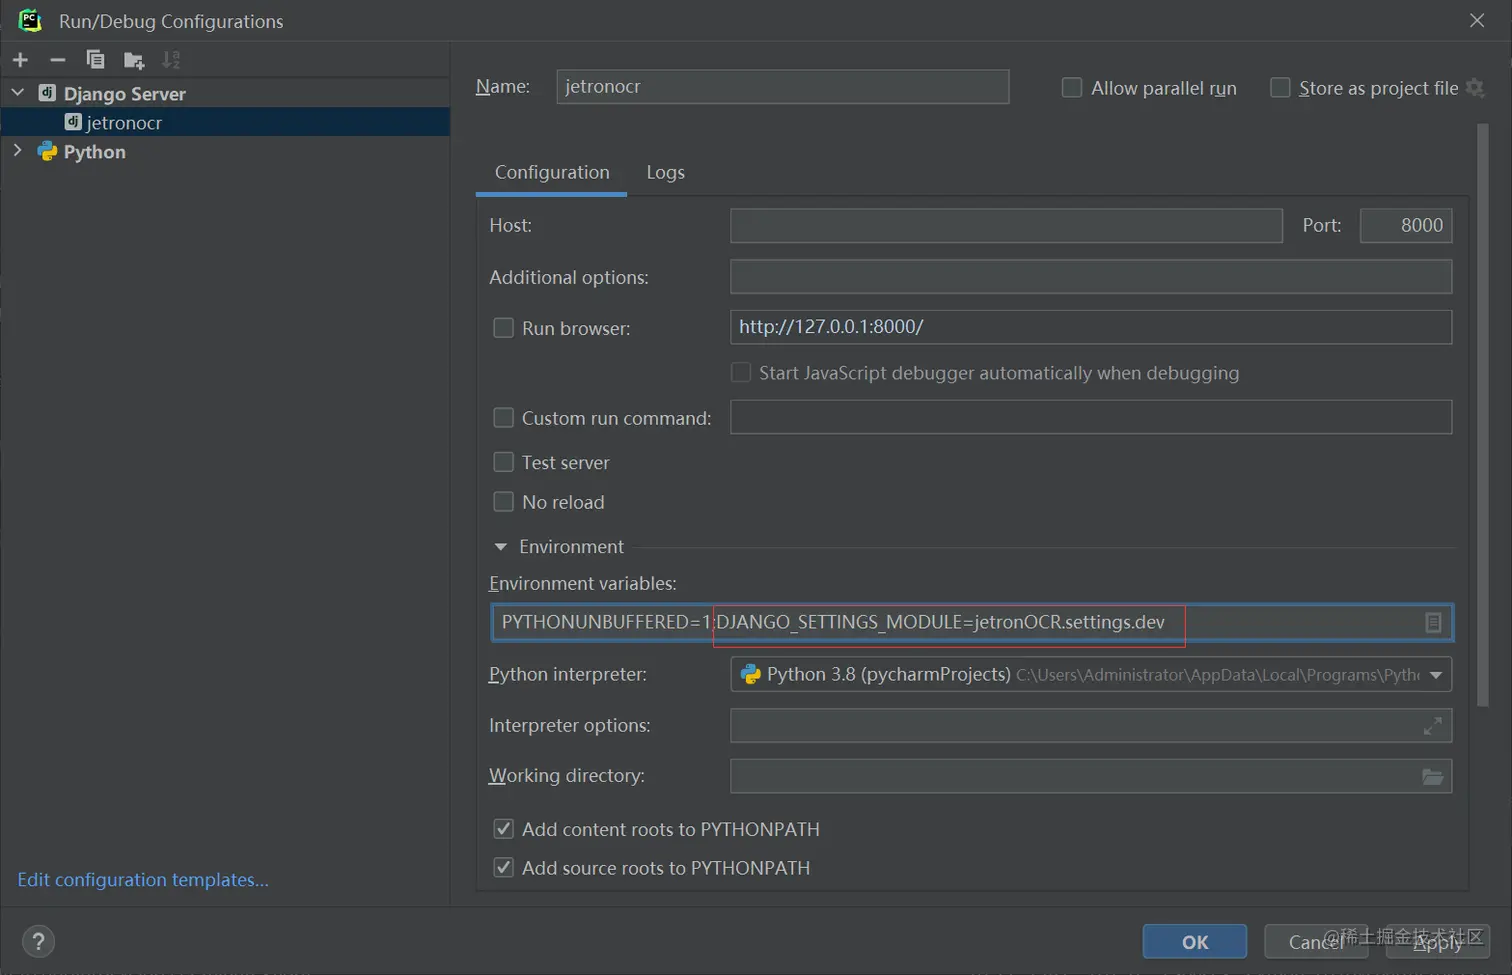Click the Additional options field
Image resolution: width=1512 pixels, height=975 pixels.
pos(1091,277)
